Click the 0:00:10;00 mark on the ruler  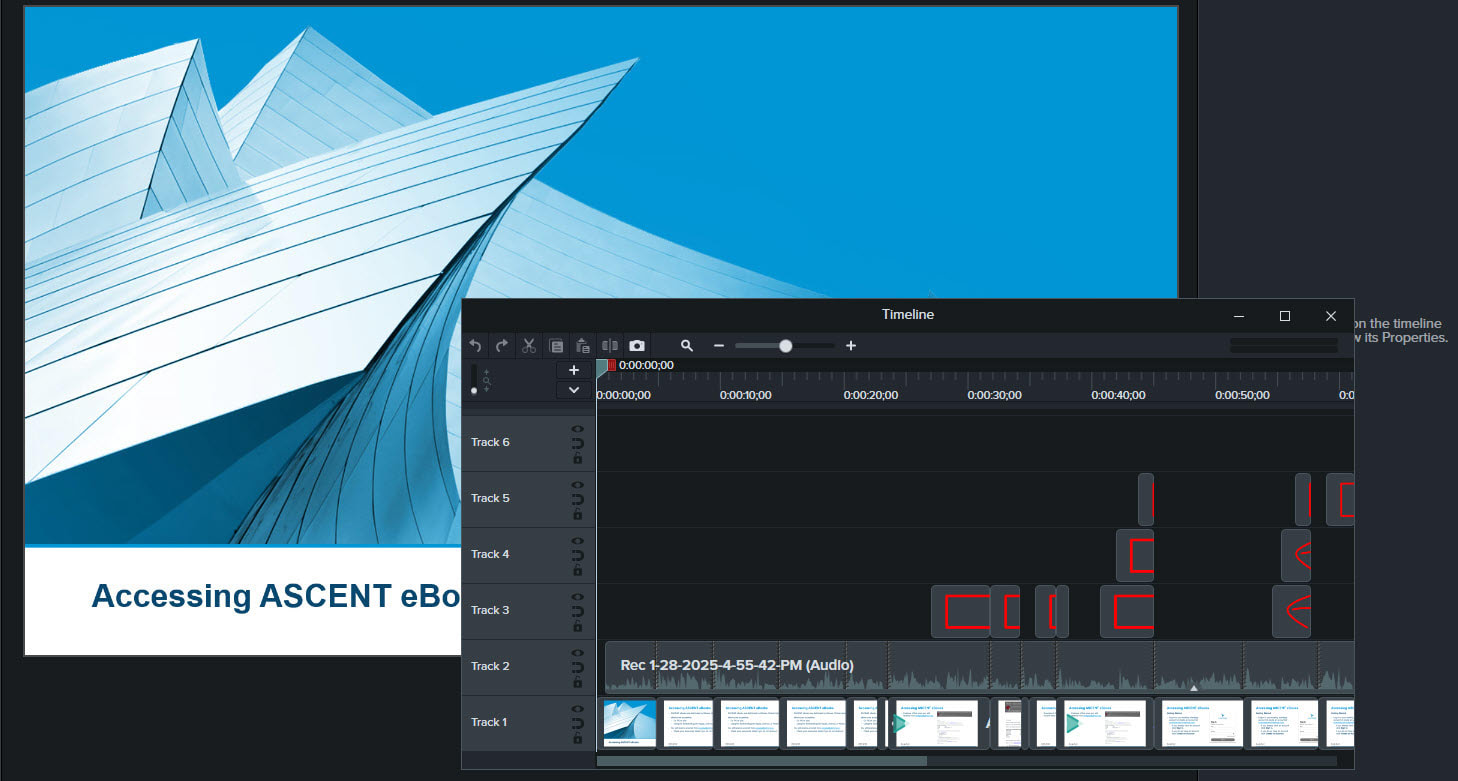[745, 395]
